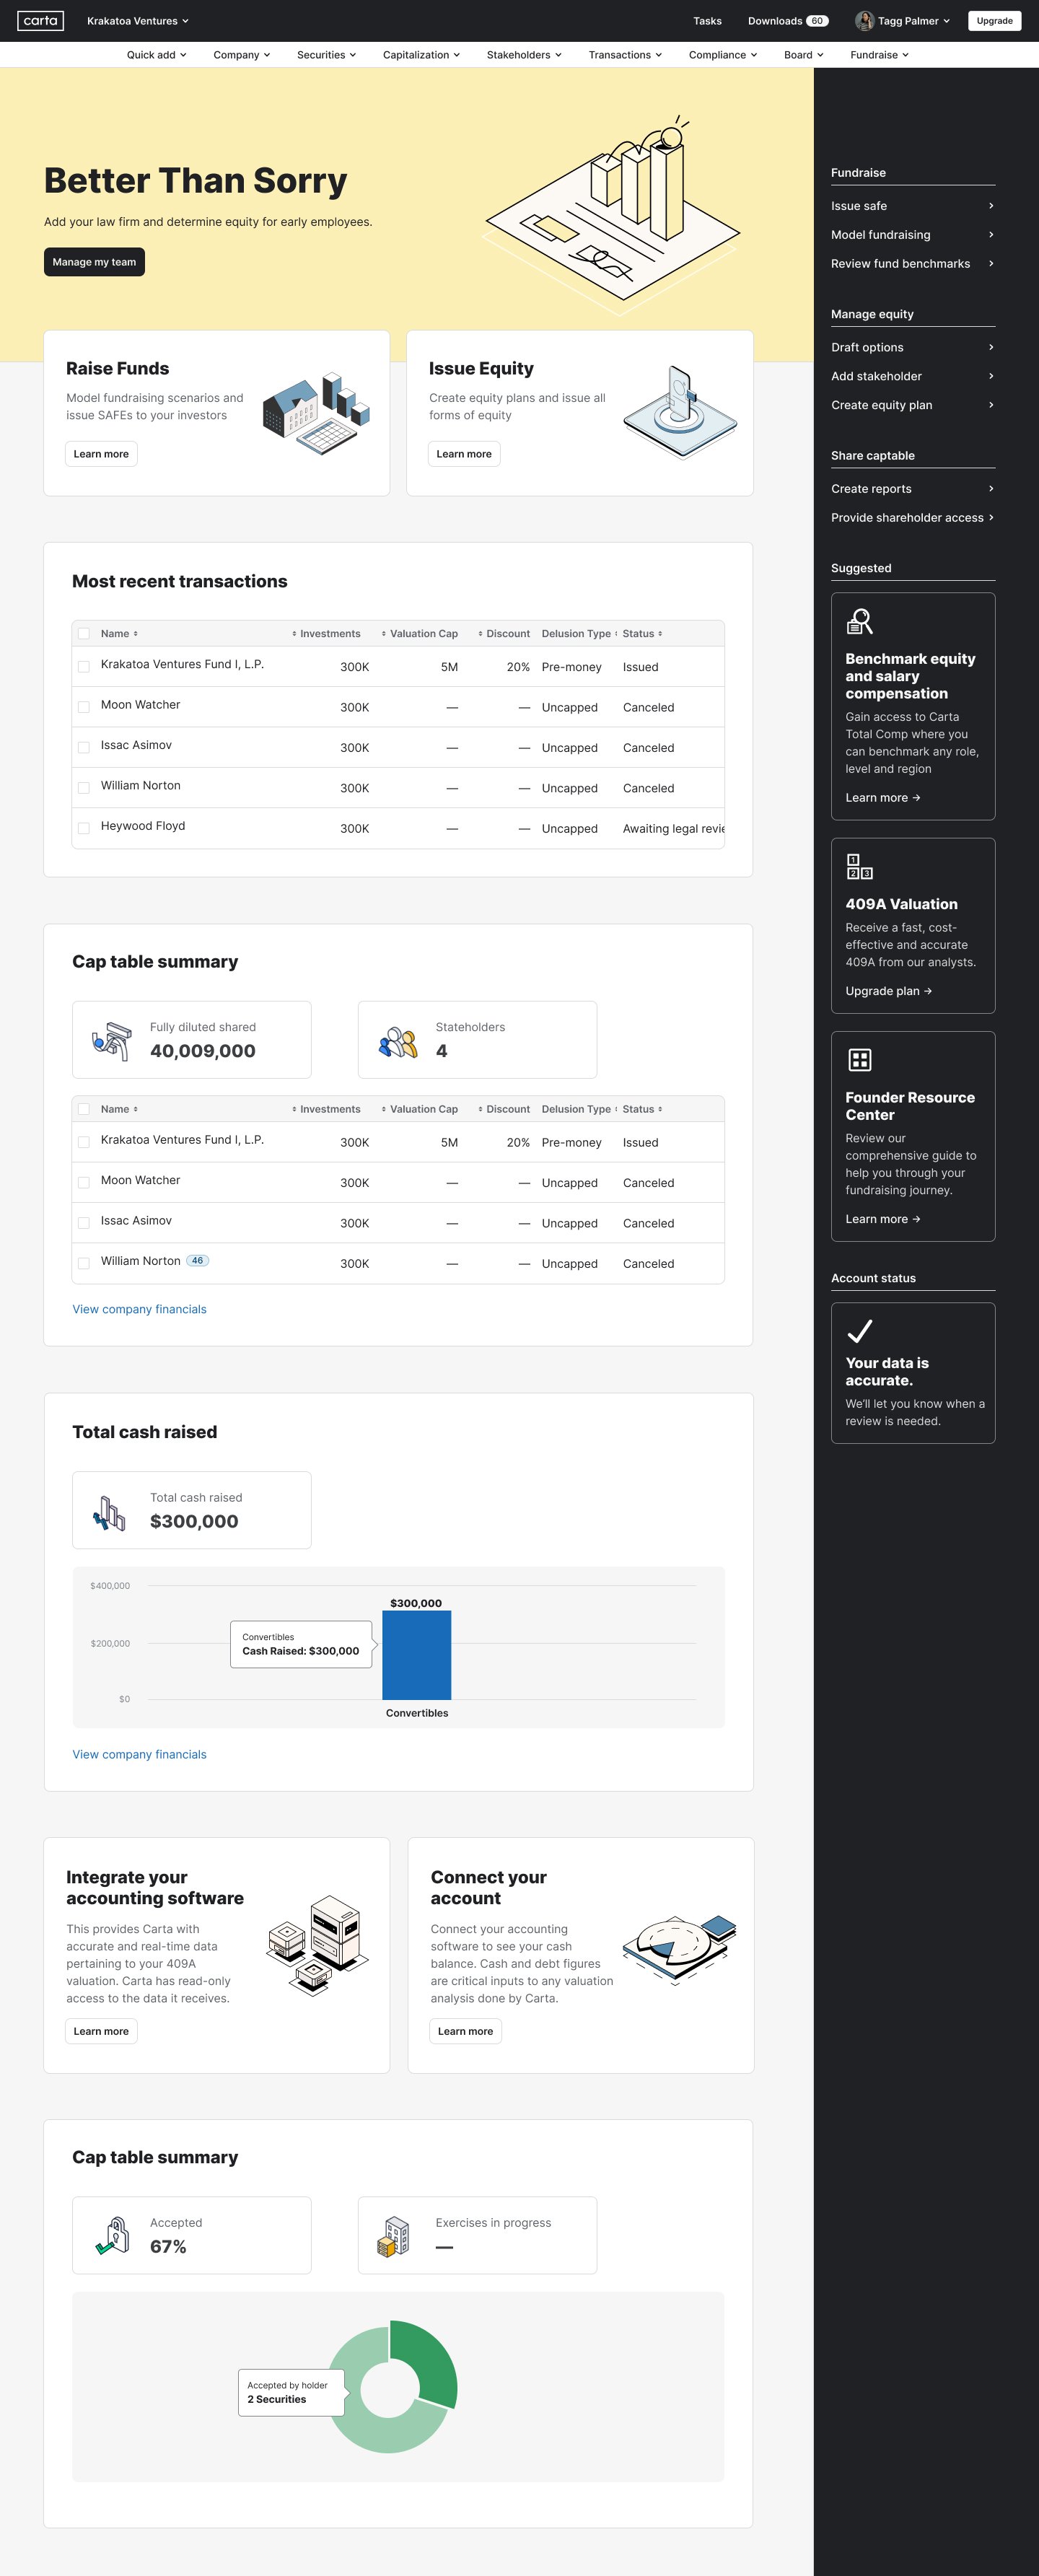Check Issac Asimov row in recent transactions
This screenshot has width=1039, height=2576.
pyautogui.click(x=84, y=748)
